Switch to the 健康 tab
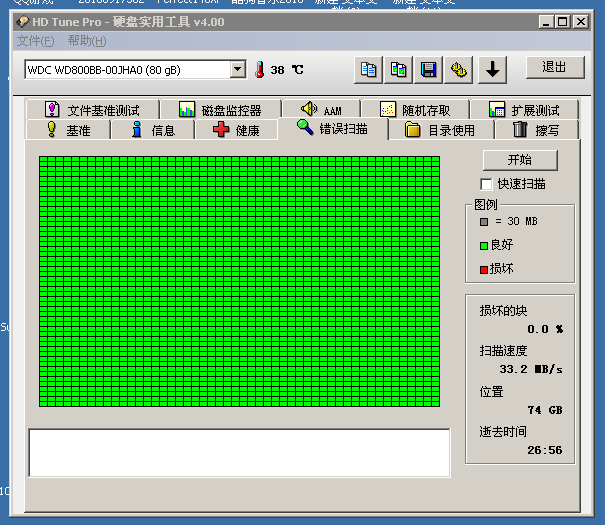This screenshot has width=605, height=525. pos(236,130)
